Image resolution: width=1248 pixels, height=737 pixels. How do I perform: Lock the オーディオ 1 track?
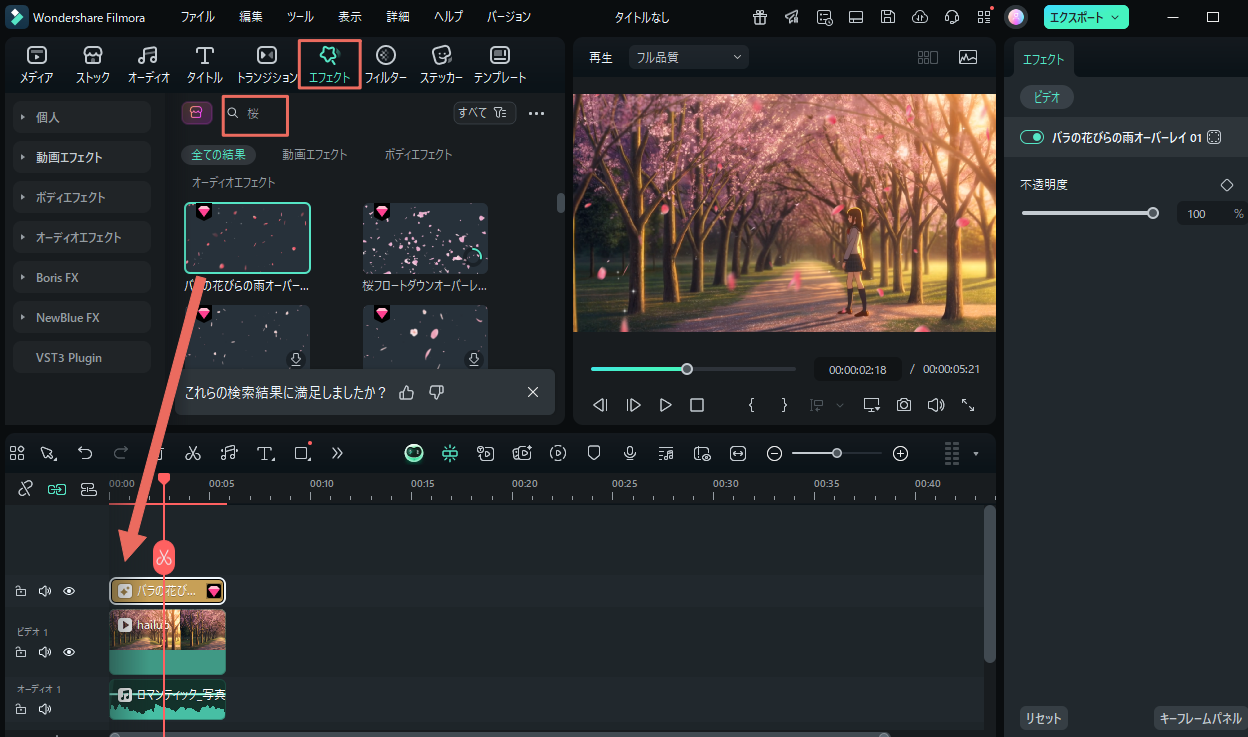pyautogui.click(x=21, y=709)
